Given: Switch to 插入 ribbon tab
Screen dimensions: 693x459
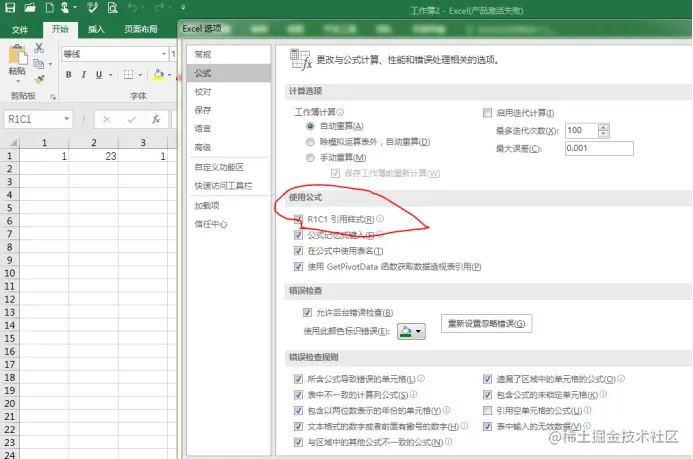Looking at the screenshot, I should tap(96, 29).
